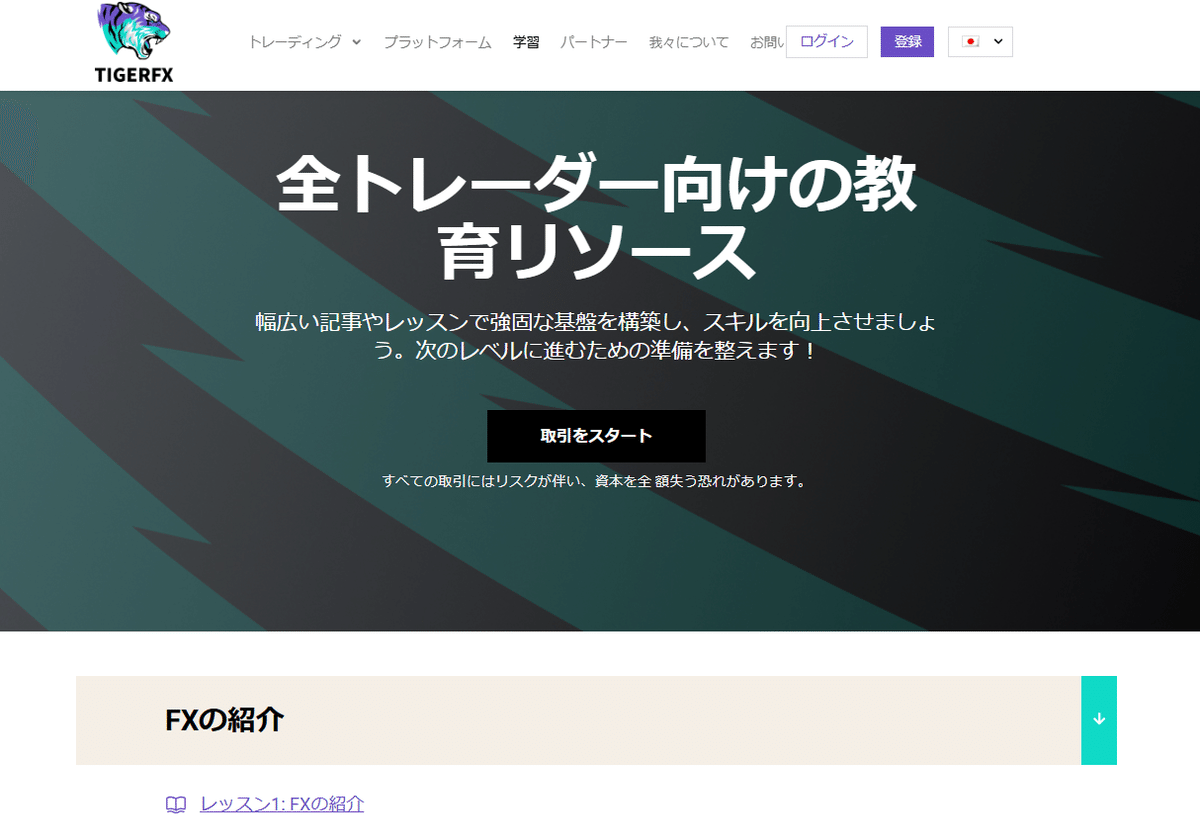Viewport: 1200px width, 832px height.
Task: Click the ログイン button
Action: pos(826,42)
